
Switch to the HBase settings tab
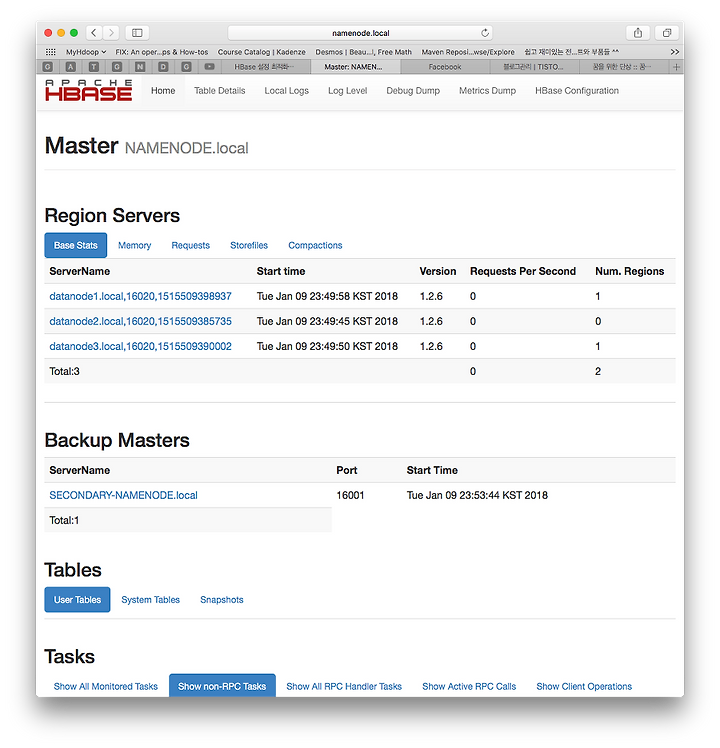264,67
